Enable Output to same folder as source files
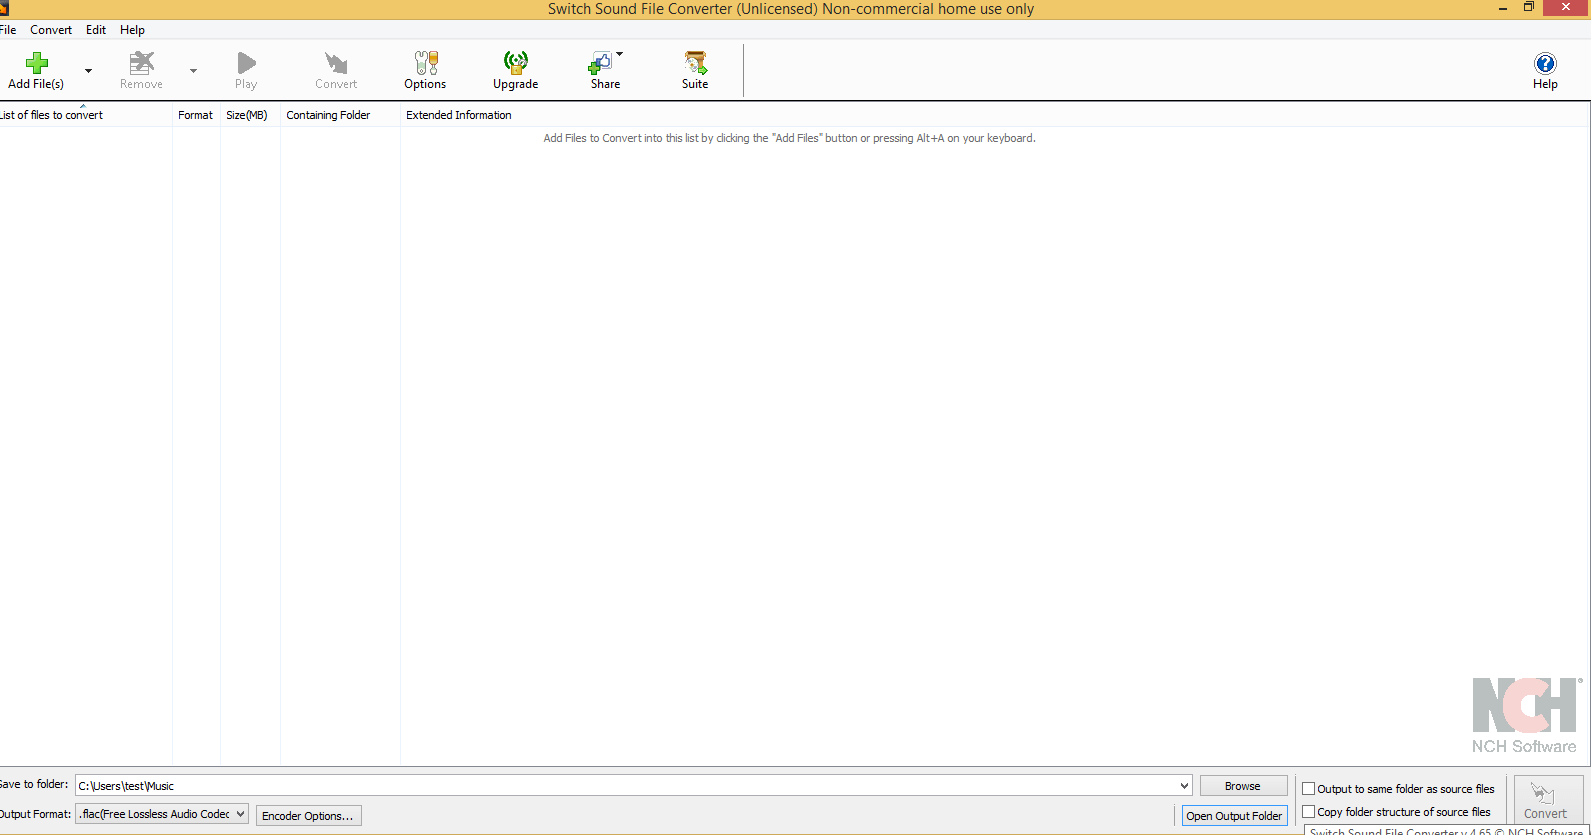Screen dimensions: 1591x835 tap(1308, 789)
